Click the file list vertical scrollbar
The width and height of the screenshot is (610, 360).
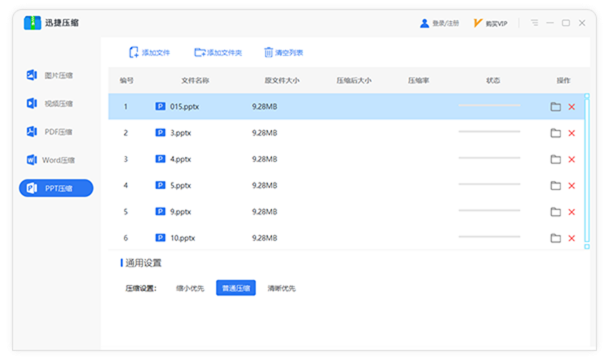click(587, 171)
